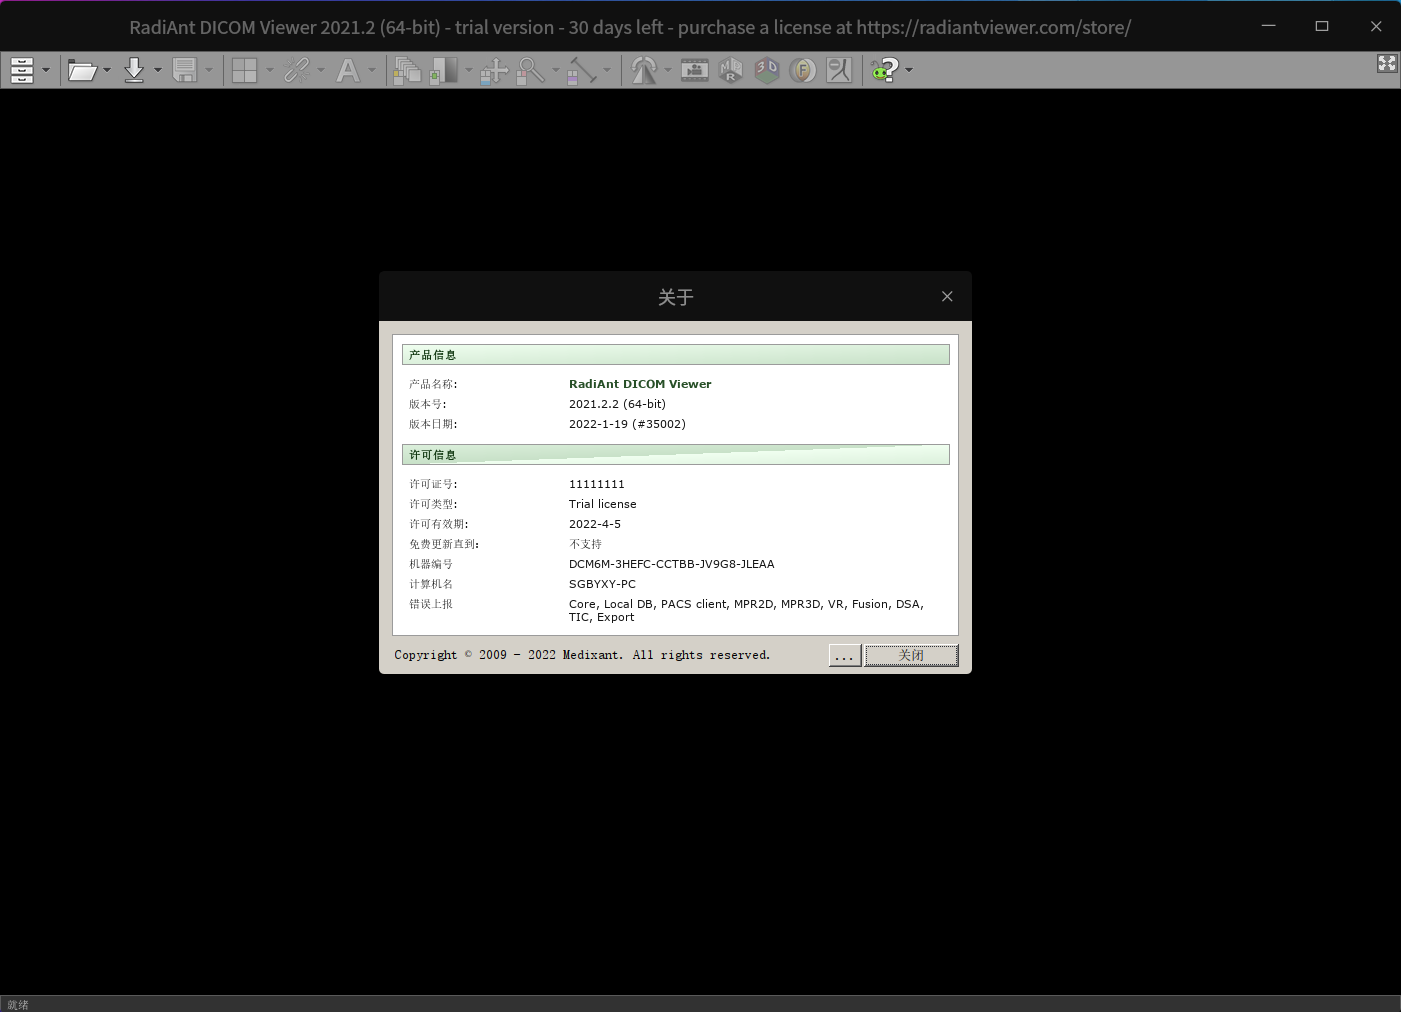Click the license number 11111111
This screenshot has width=1401, height=1012.
pyautogui.click(x=596, y=484)
